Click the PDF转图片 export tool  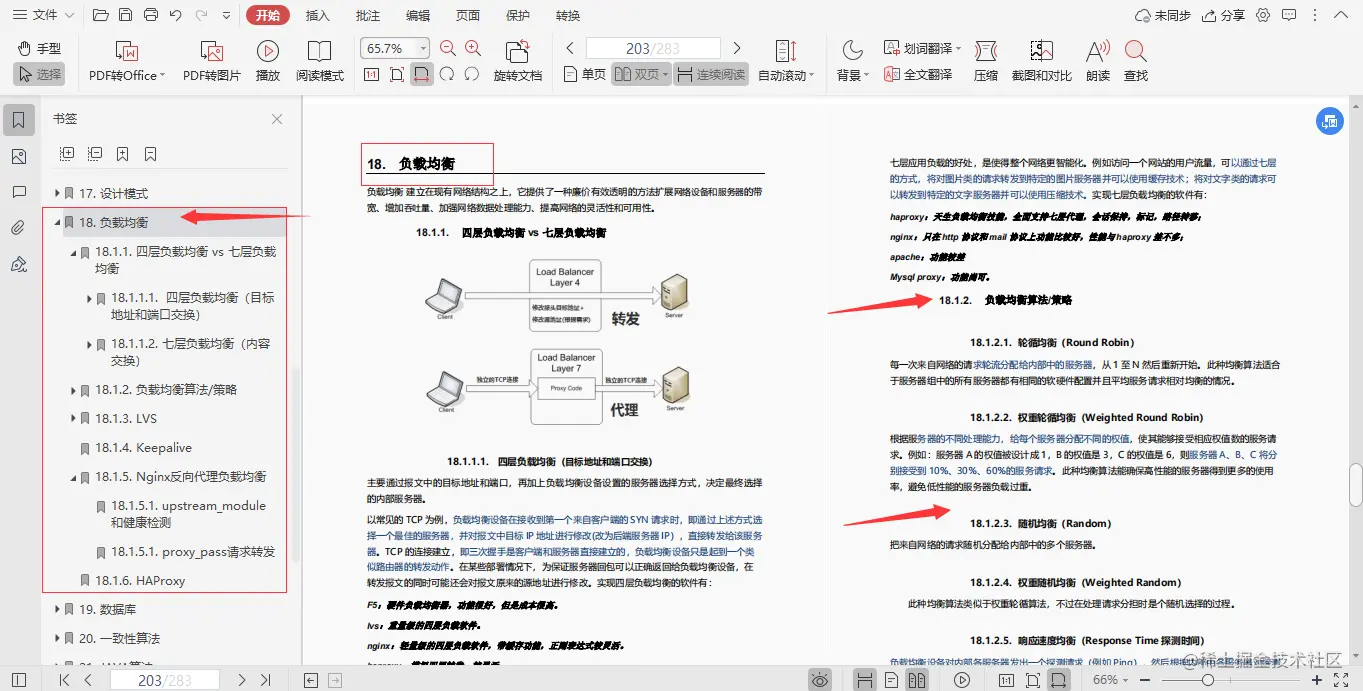click(211, 58)
